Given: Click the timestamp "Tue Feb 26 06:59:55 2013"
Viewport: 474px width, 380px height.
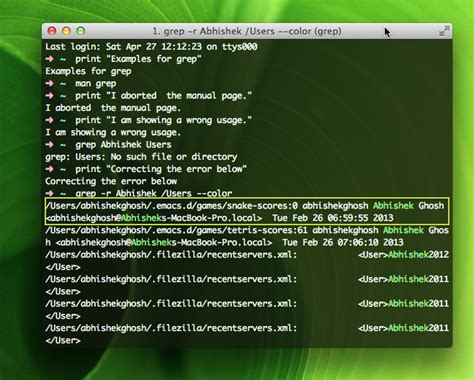Looking at the screenshot, I should pyautogui.click(x=333, y=218).
